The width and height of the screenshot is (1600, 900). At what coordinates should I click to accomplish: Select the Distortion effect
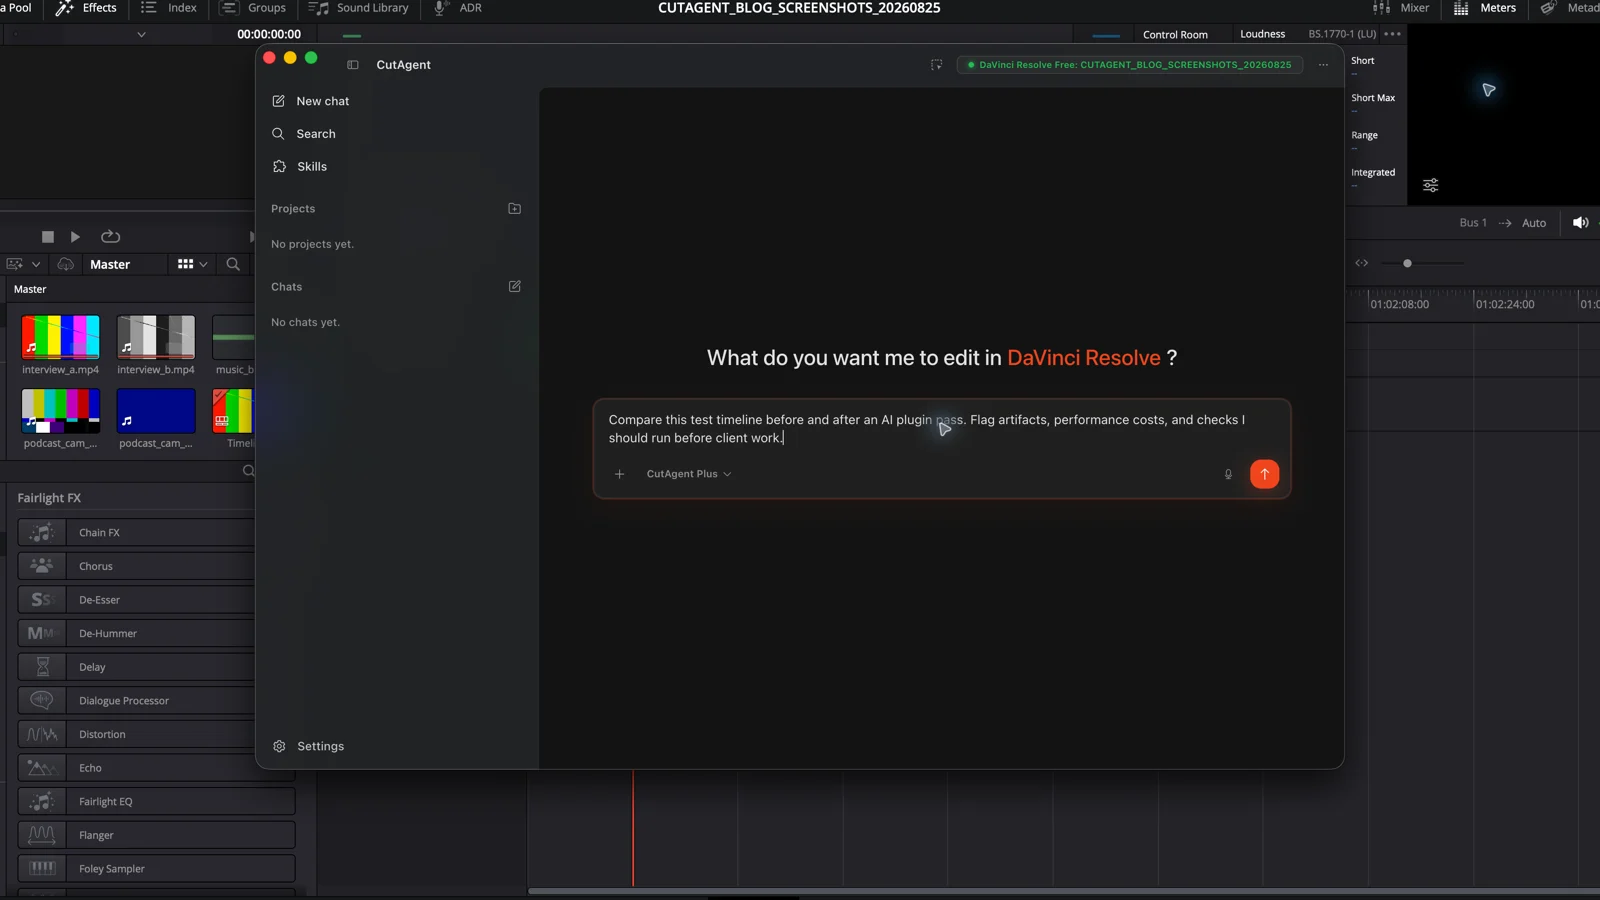tap(156, 735)
